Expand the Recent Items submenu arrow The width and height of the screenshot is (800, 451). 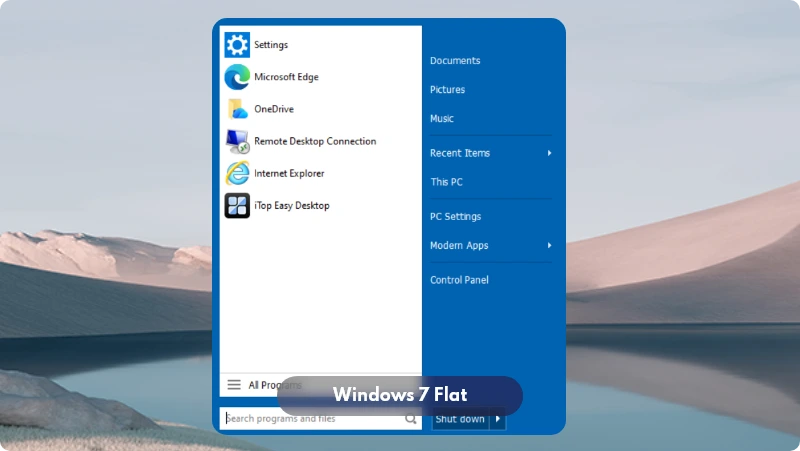(x=549, y=153)
